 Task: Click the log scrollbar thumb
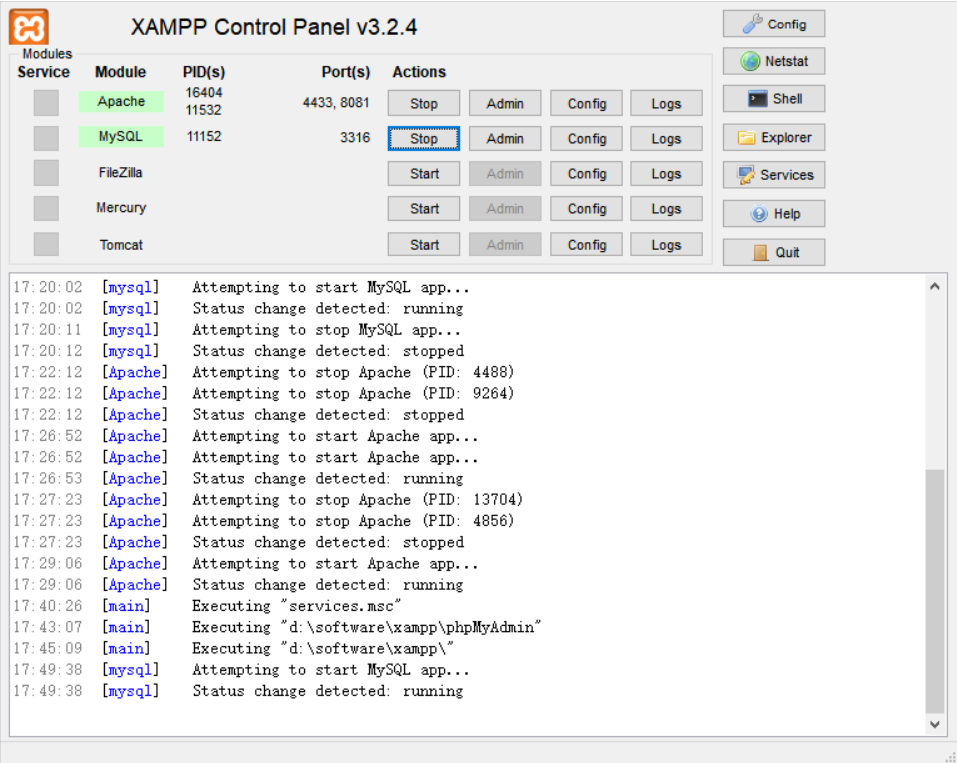[x=934, y=591]
